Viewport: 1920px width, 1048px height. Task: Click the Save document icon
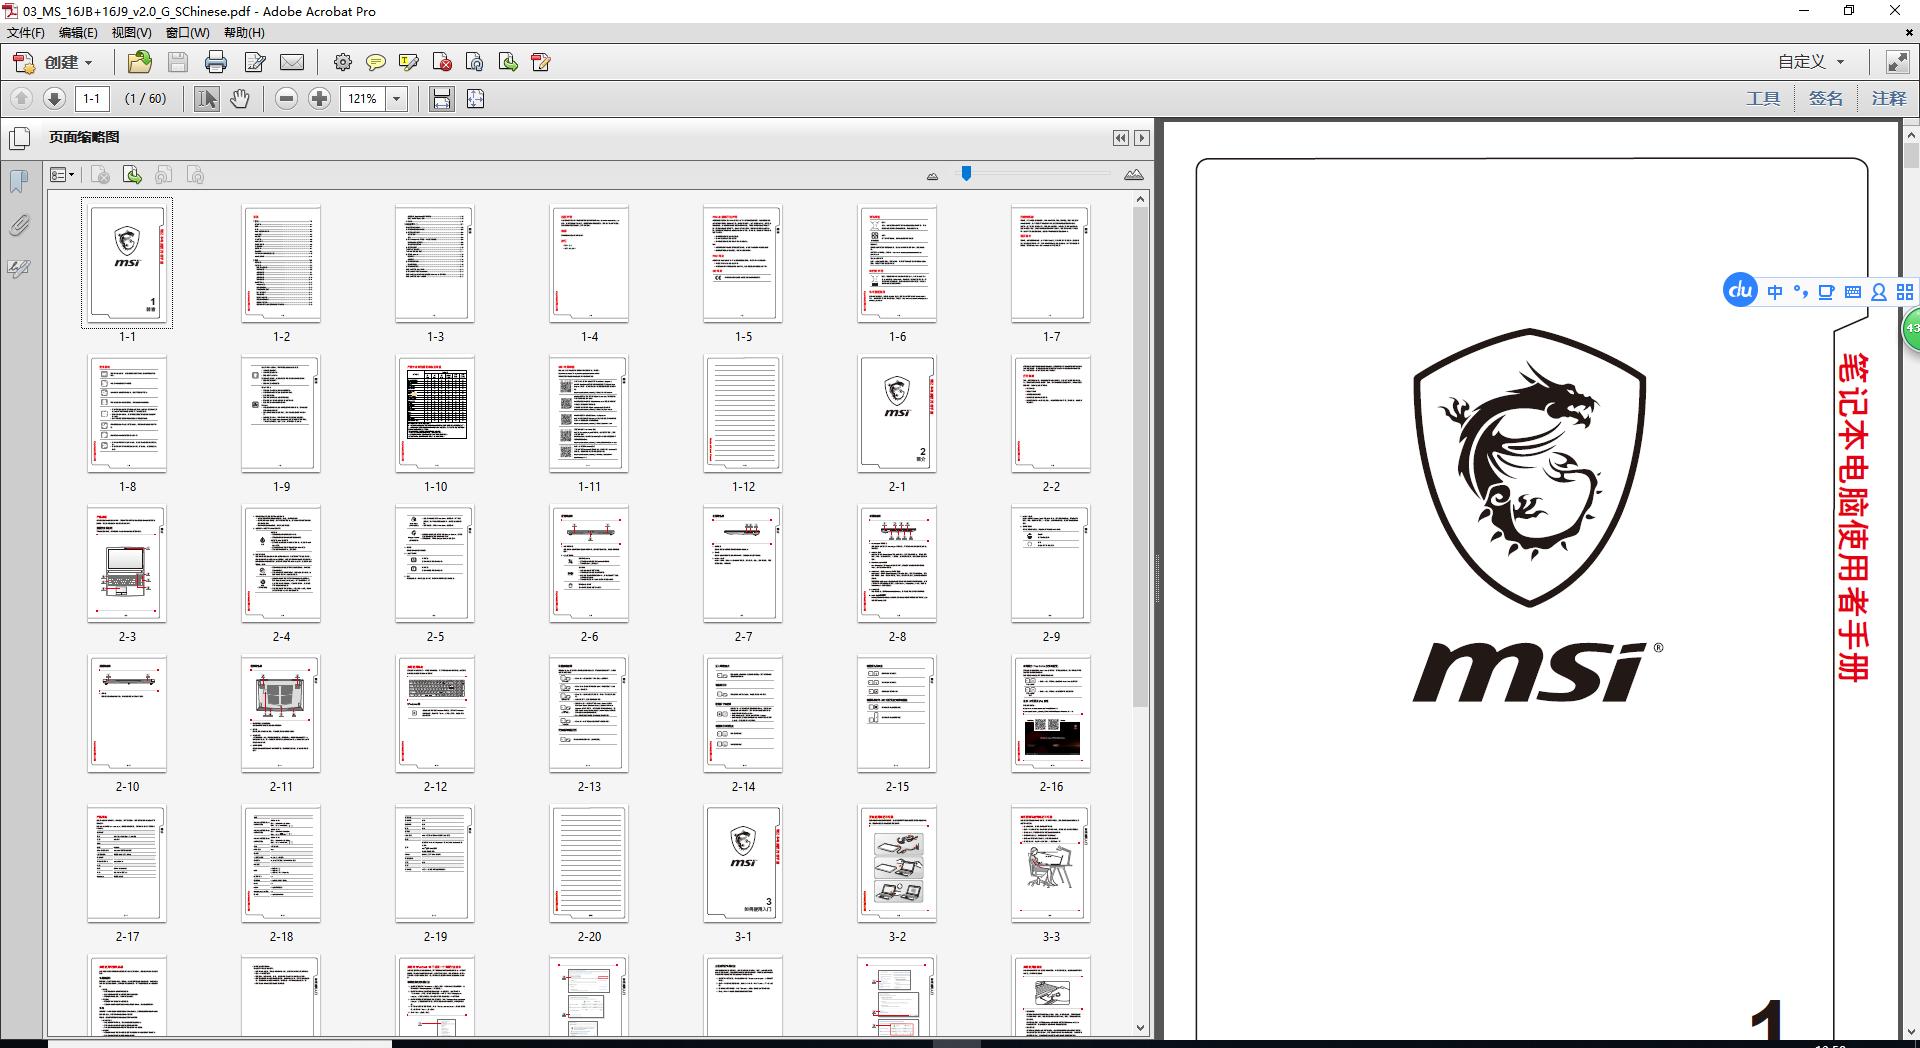point(178,62)
